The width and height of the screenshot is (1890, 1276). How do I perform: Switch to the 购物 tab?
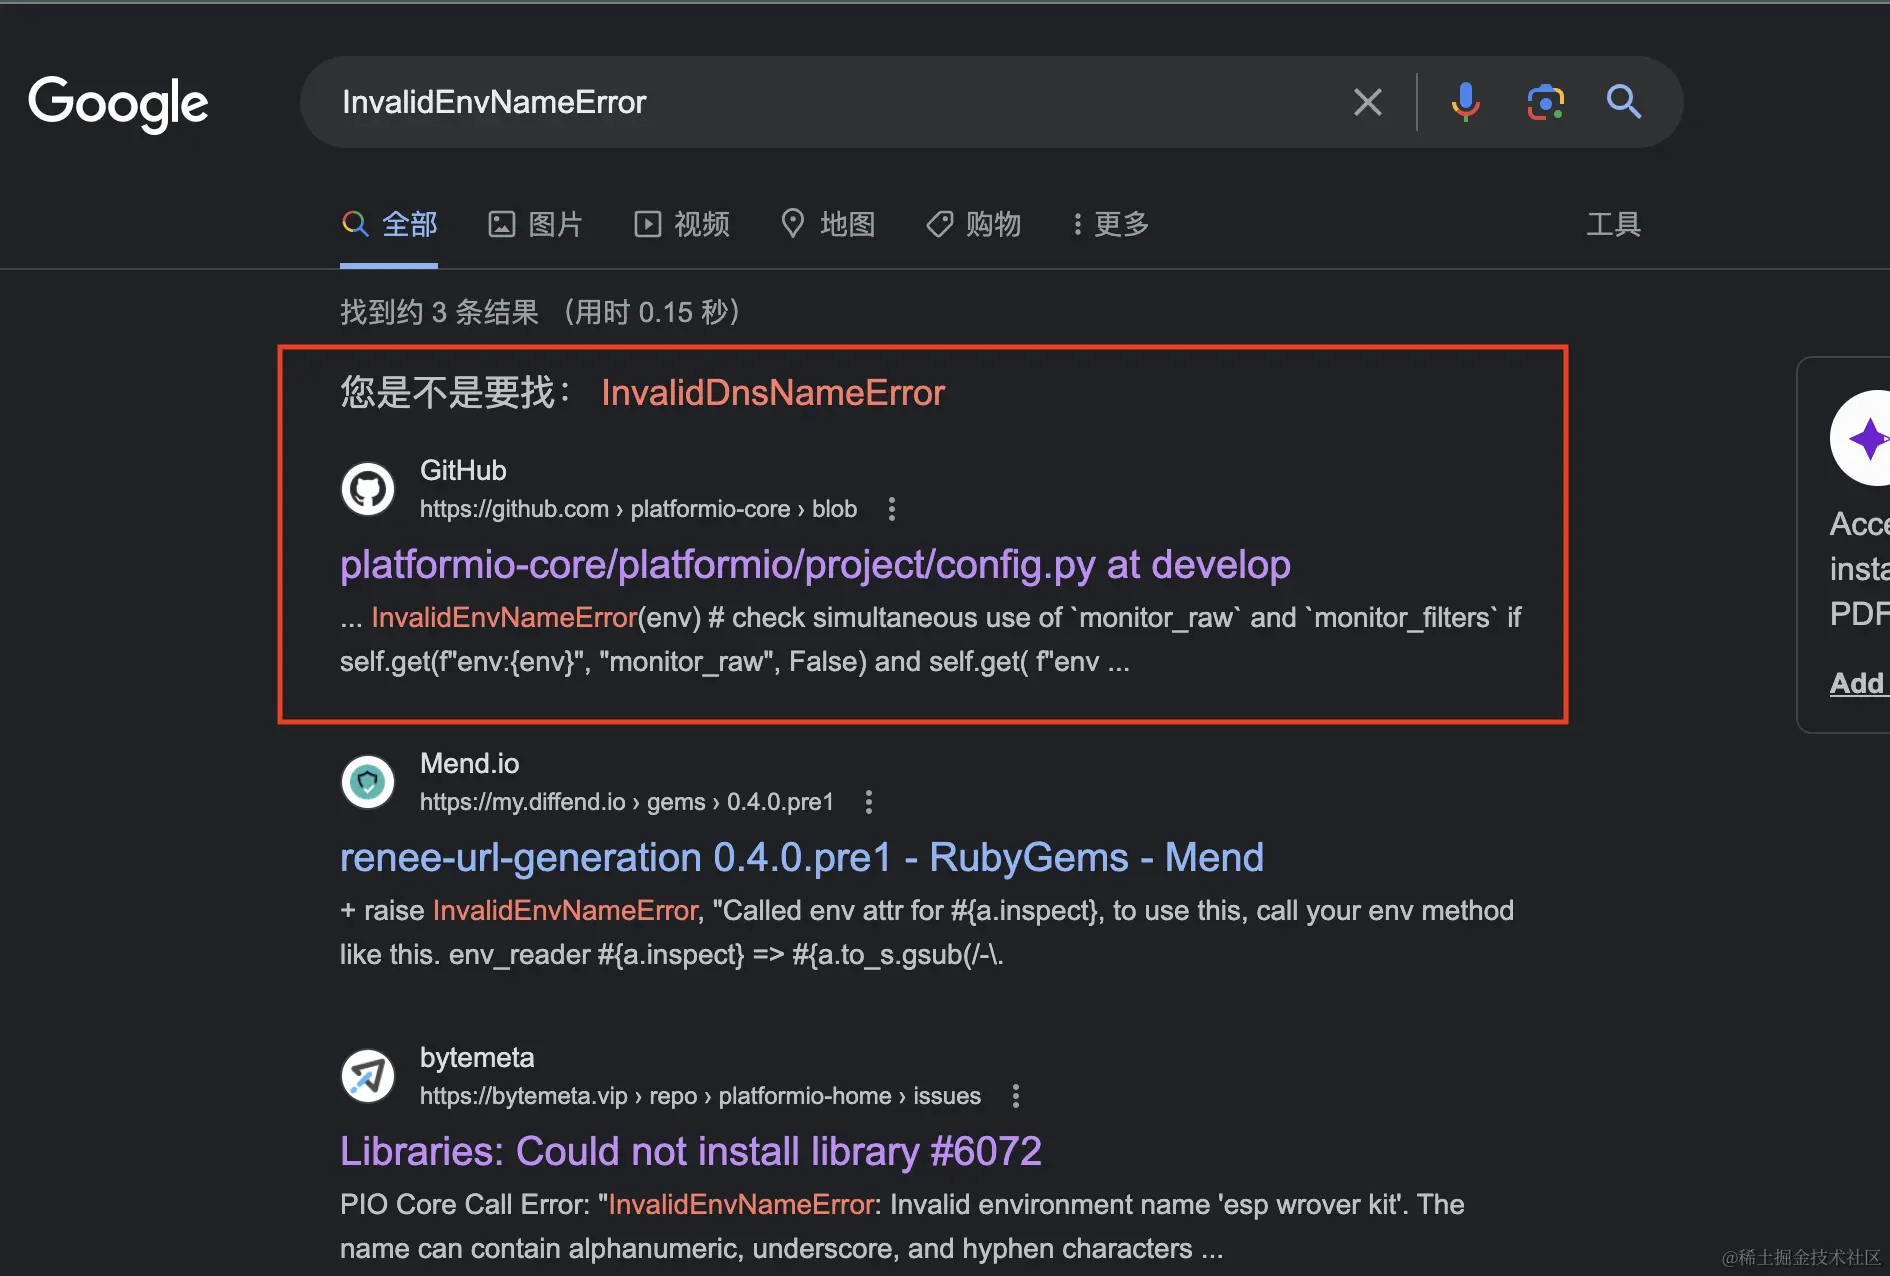[974, 224]
